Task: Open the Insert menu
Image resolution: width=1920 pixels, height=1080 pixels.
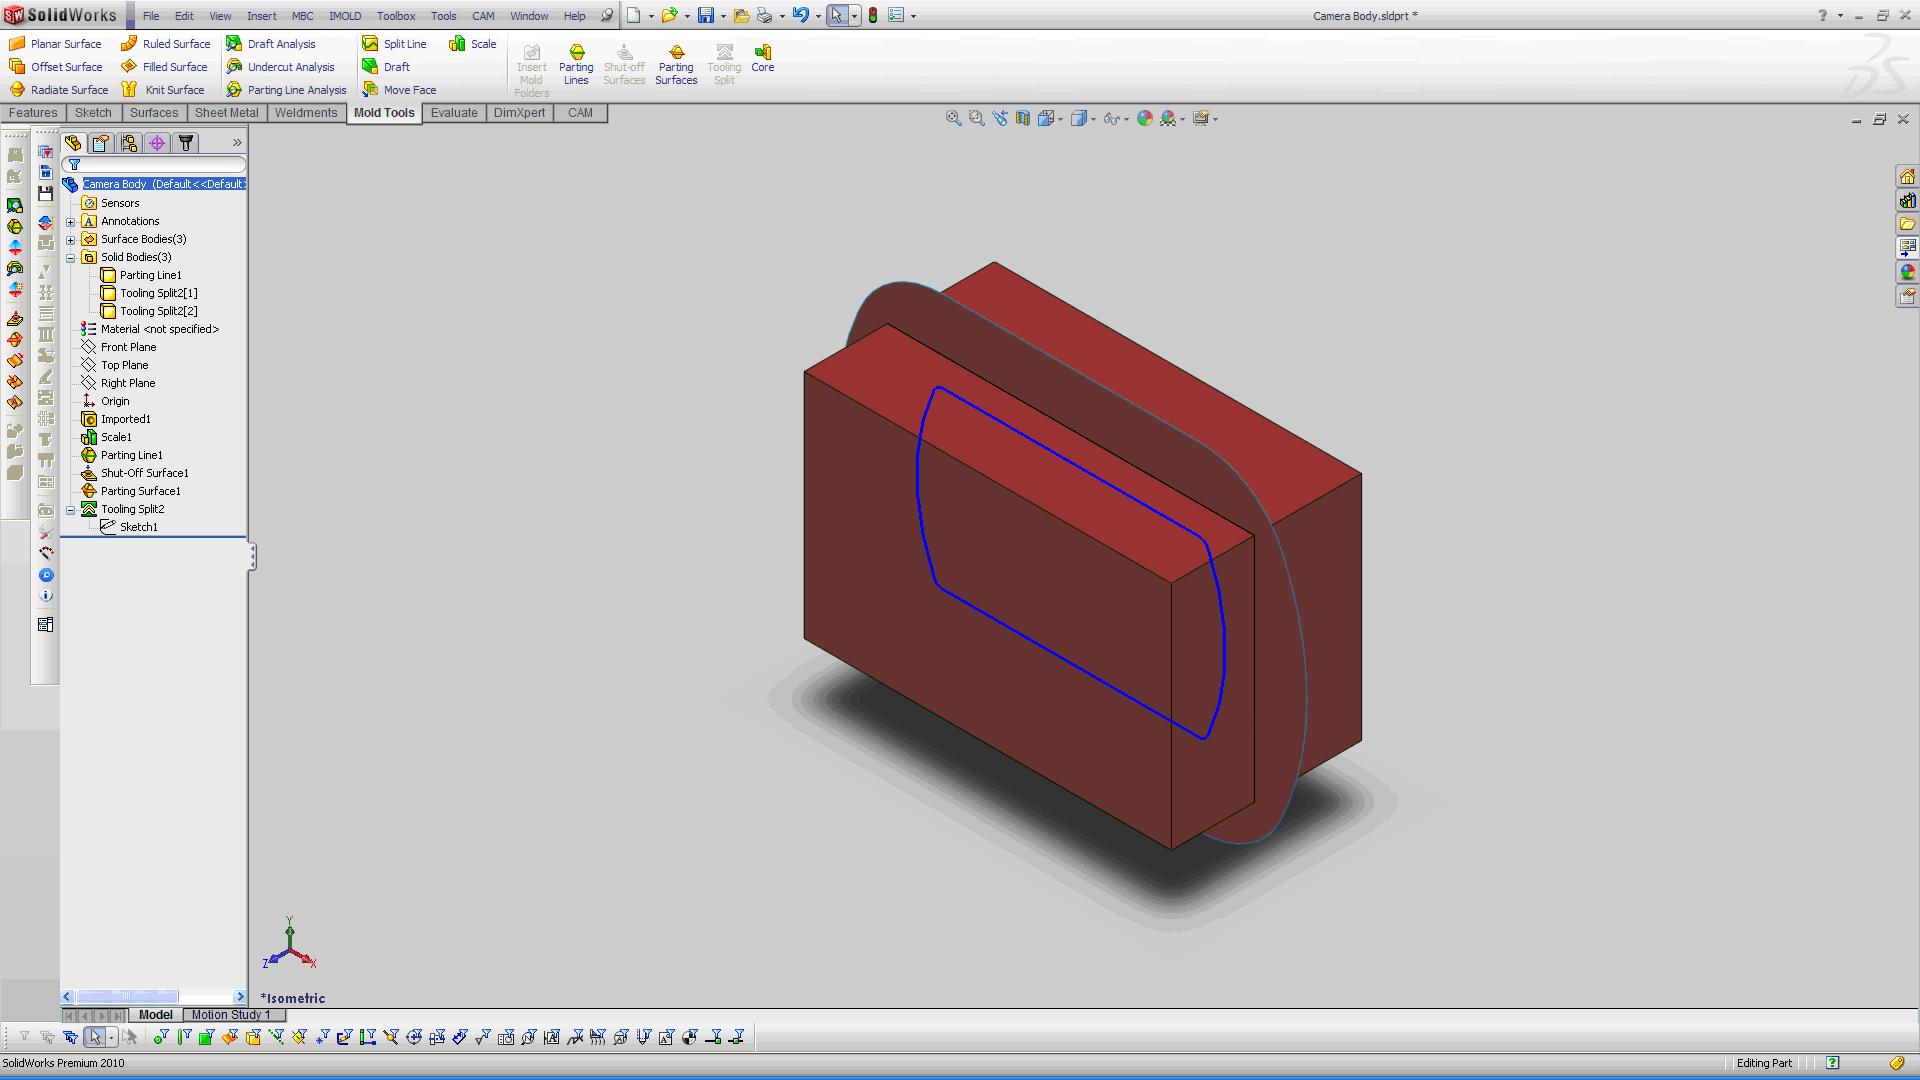Action: tap(262, 16)
